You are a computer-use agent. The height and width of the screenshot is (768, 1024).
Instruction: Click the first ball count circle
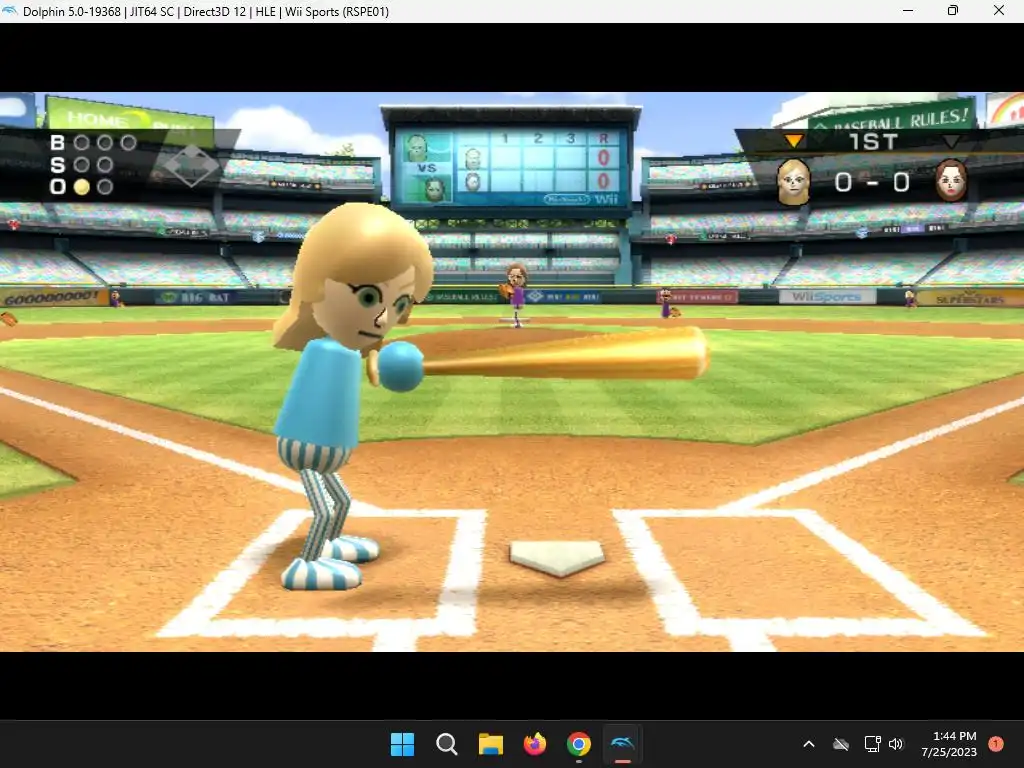pyautogui.click(x=82, y=142)
